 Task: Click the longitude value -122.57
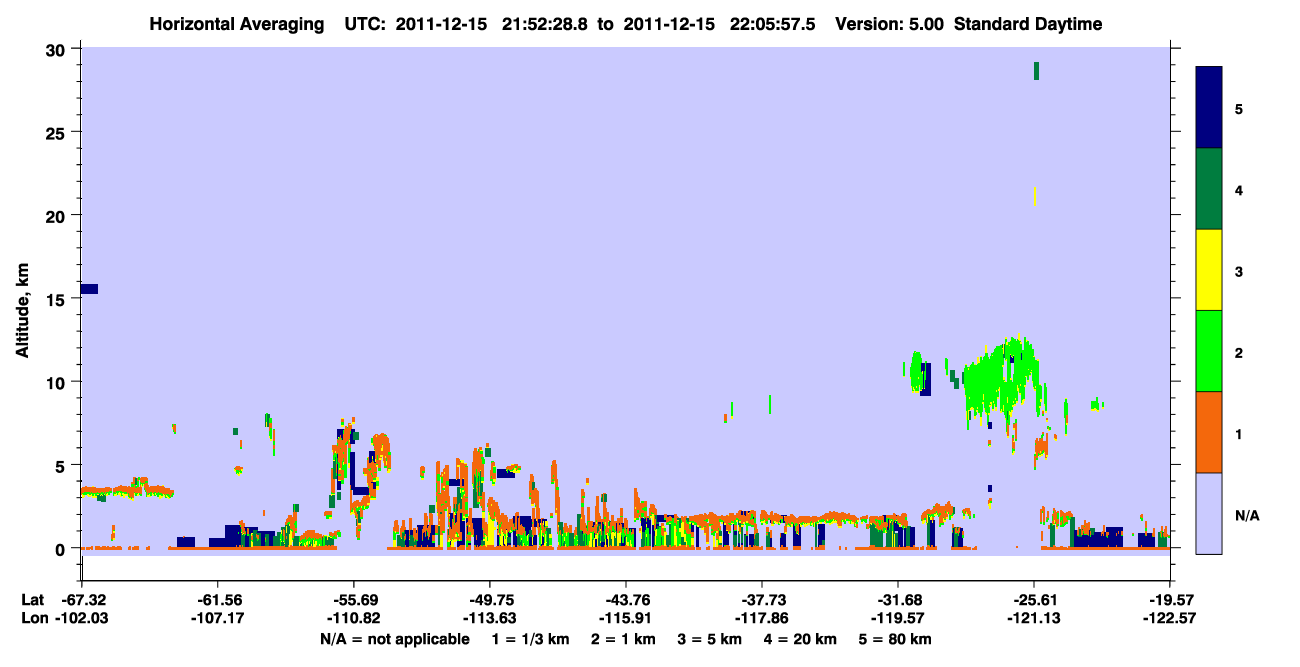(x=1170, y=618)
